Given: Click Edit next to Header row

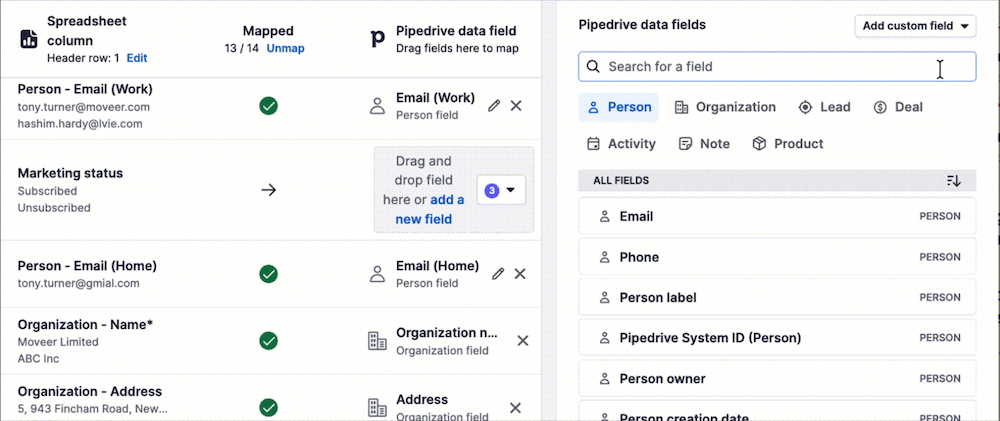Looking at the screenshot, I should click(x=136, y=58).
